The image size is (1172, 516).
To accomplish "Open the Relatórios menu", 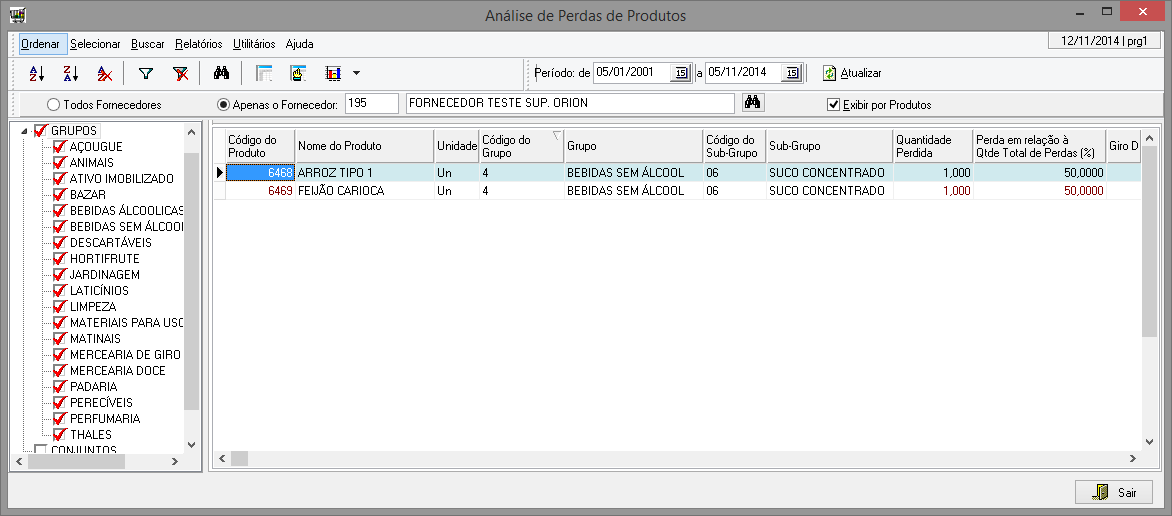I will click(x=198, y=44).
